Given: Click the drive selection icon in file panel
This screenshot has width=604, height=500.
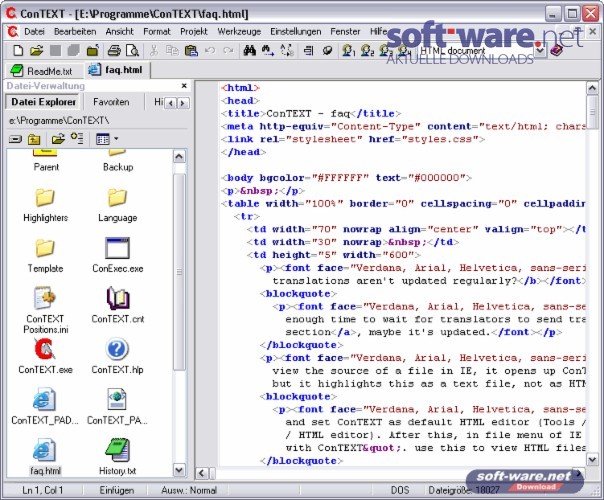Looking at the screenshot, I should (15, 139).
